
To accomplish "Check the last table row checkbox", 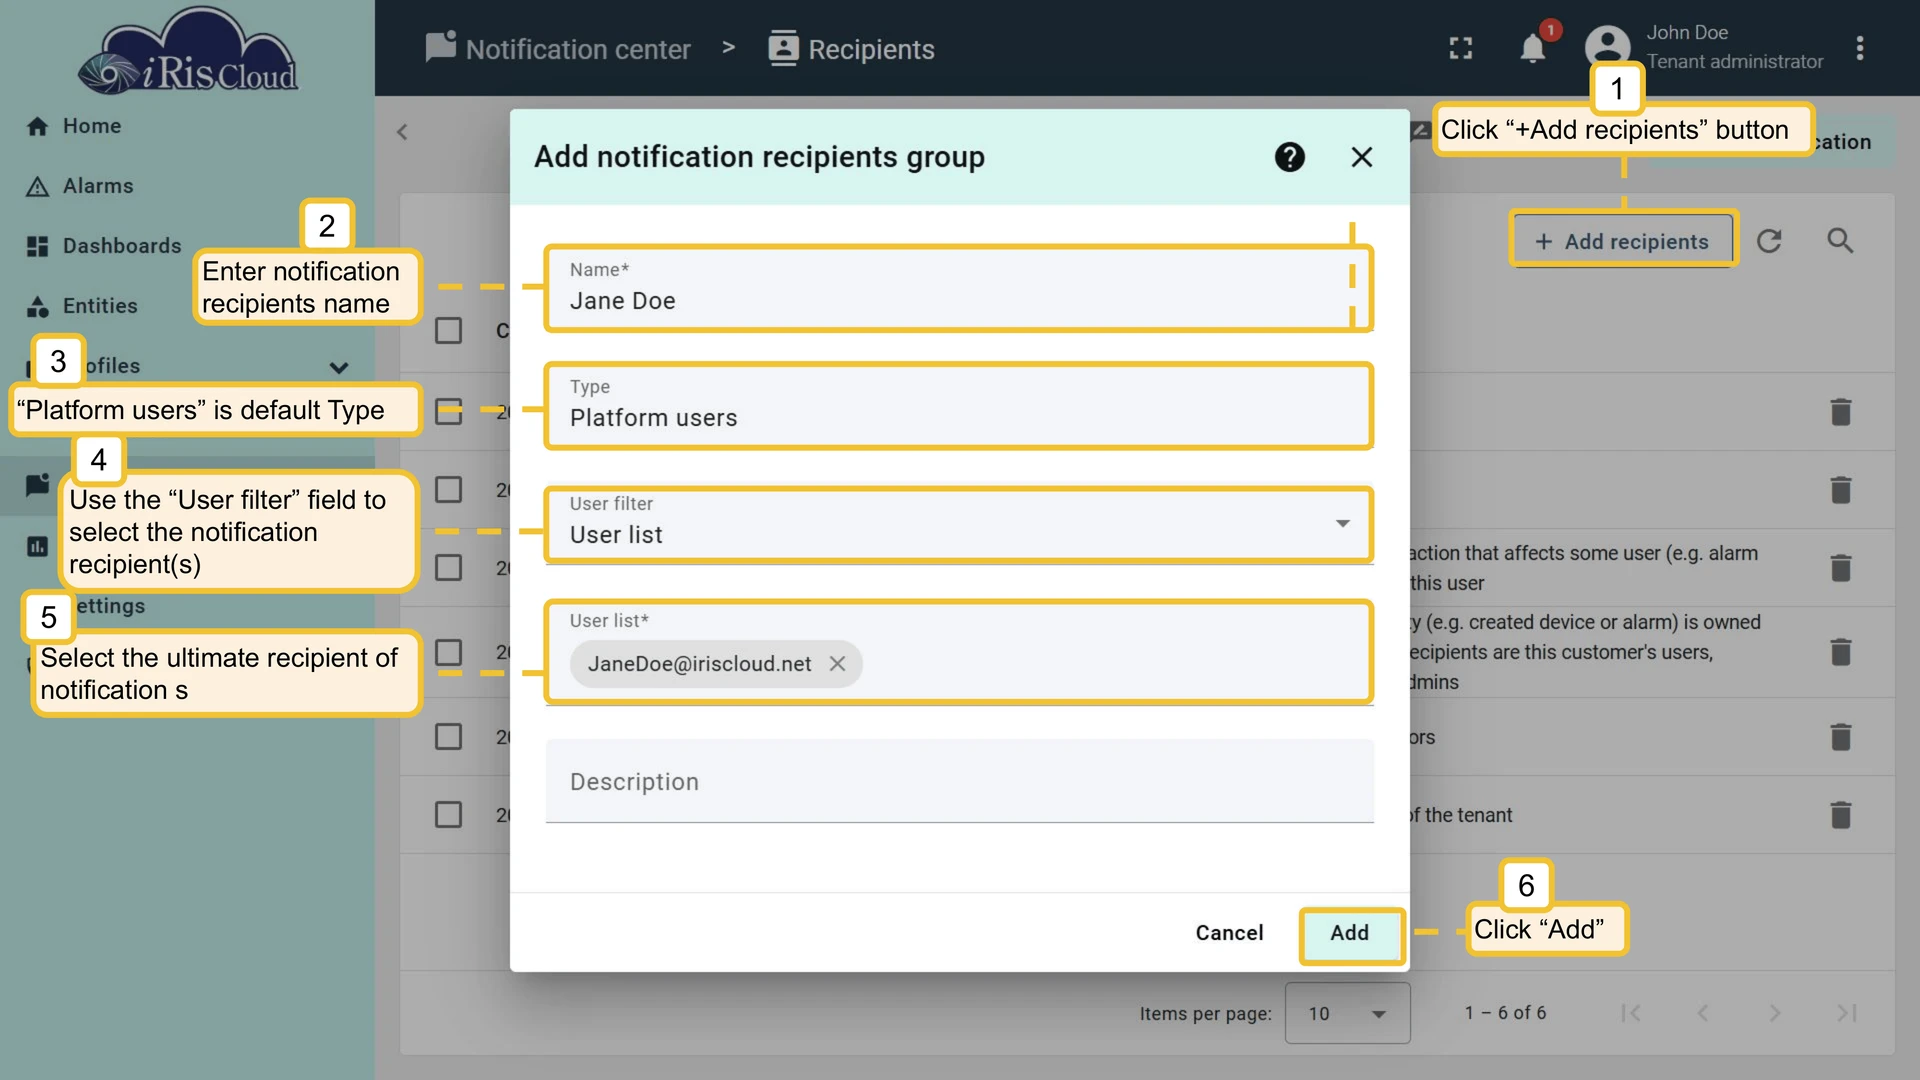I will [x=448, y=814].
